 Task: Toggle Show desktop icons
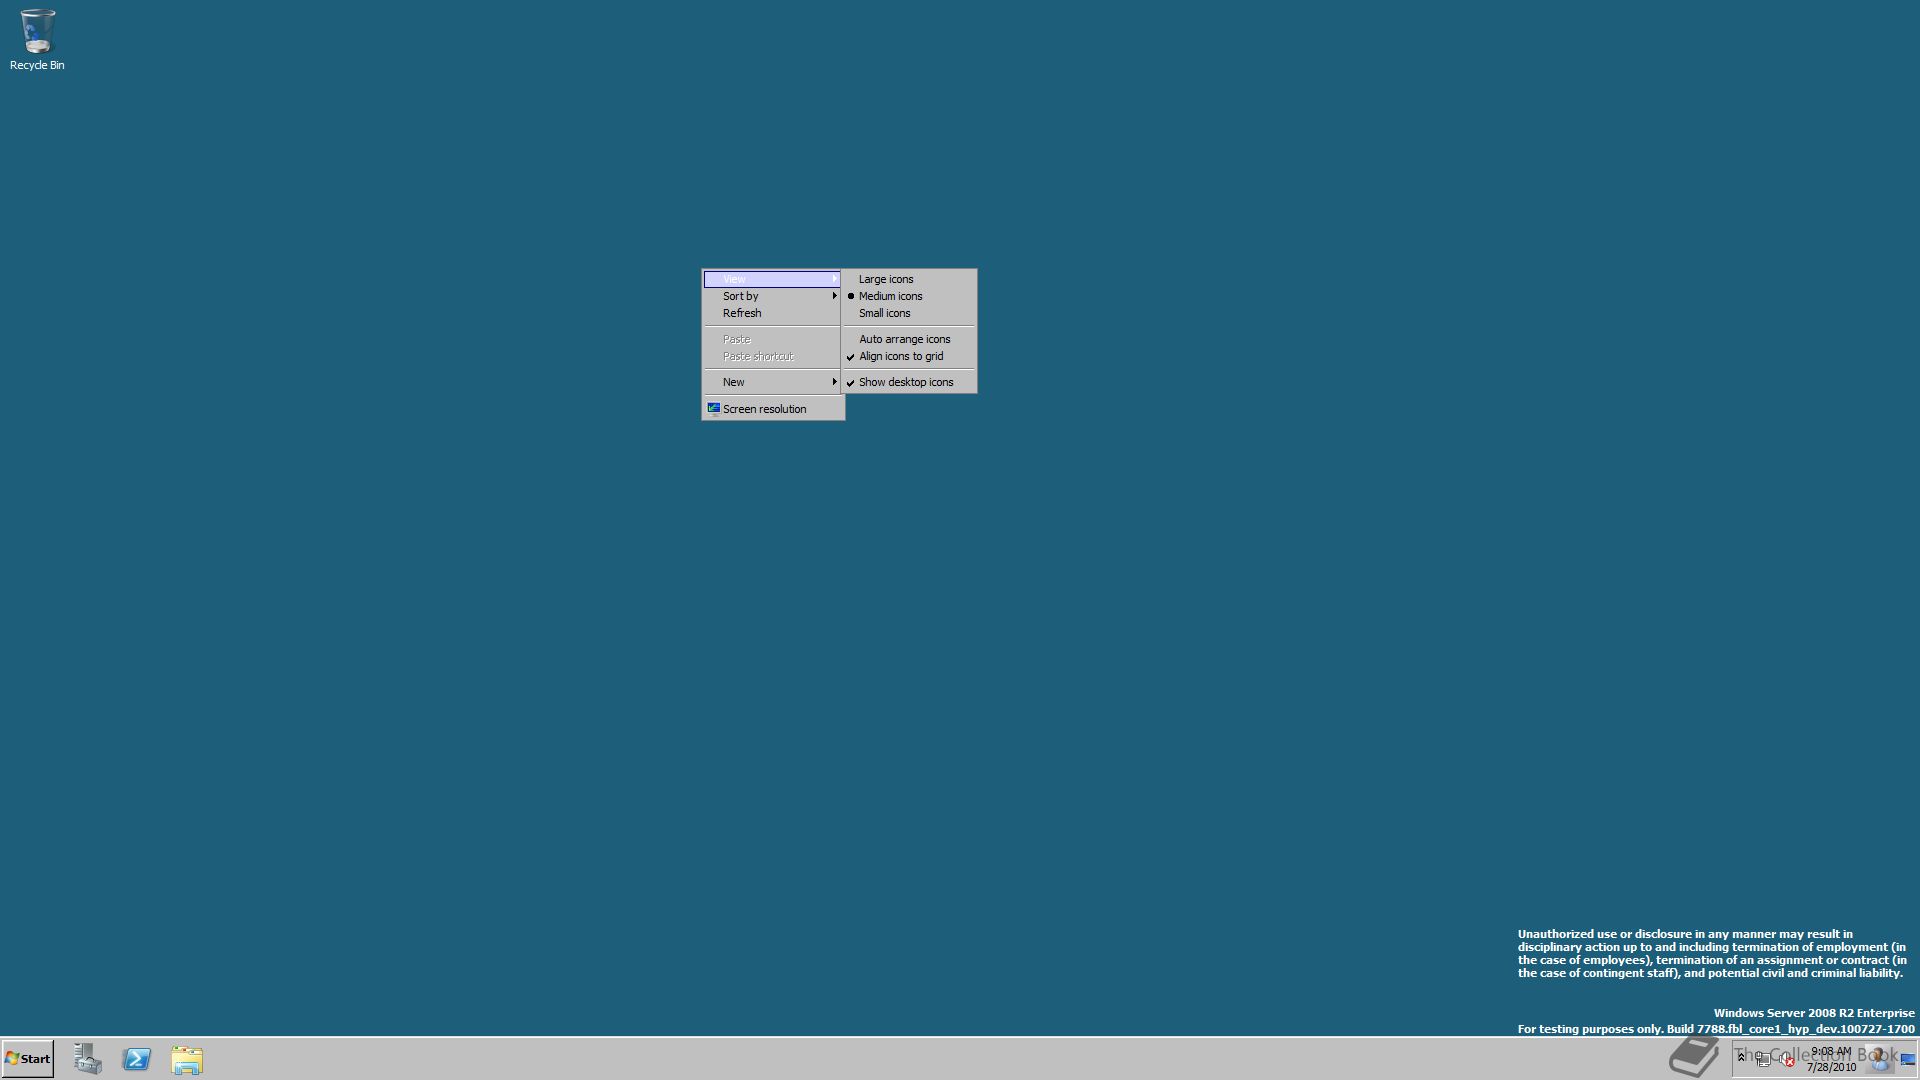tap(909, 382)
